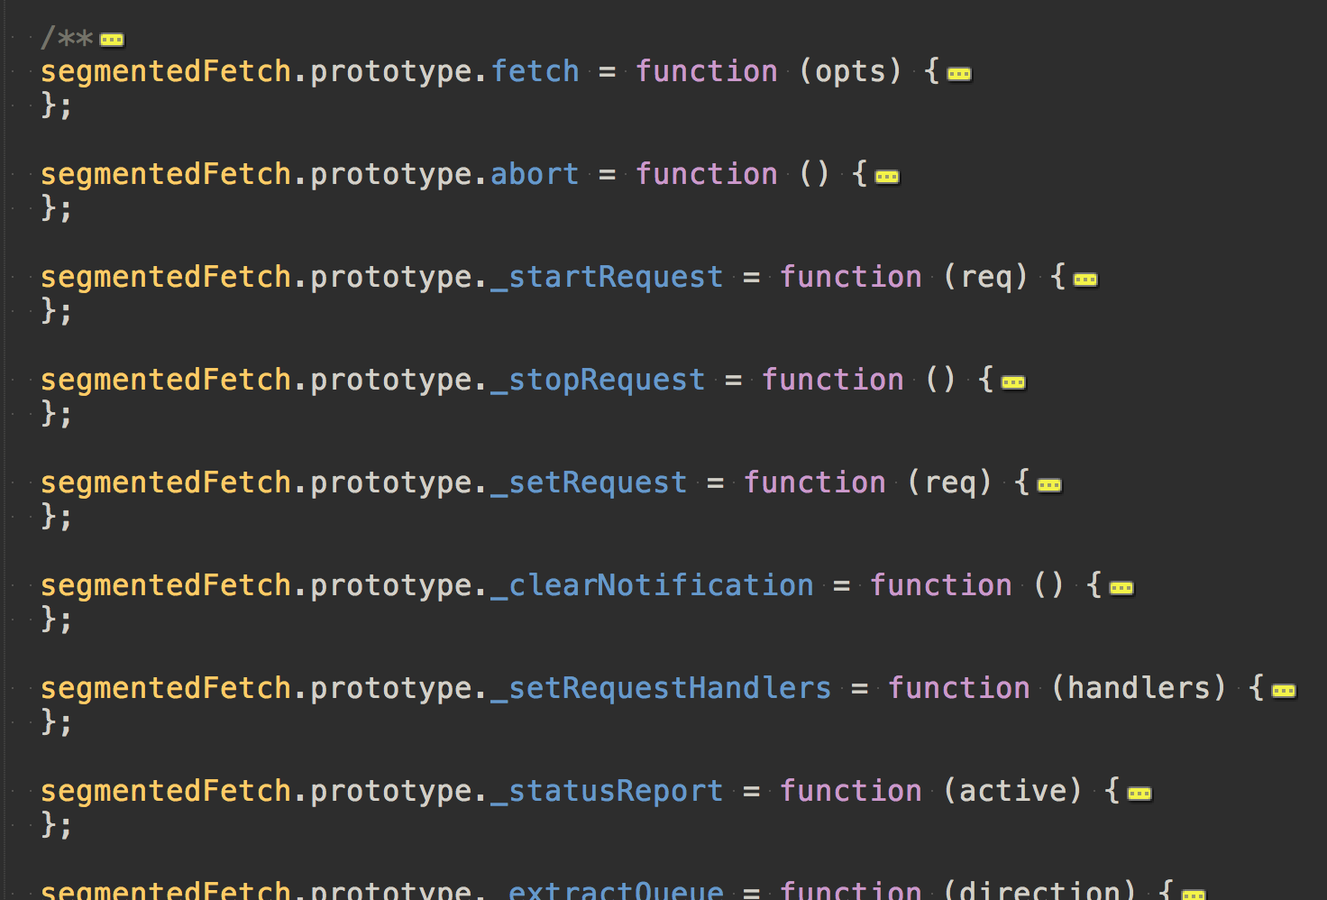The image size is (1327, 900).
Task: Click the '_startRequest' method name
Action: pos(607,277)
